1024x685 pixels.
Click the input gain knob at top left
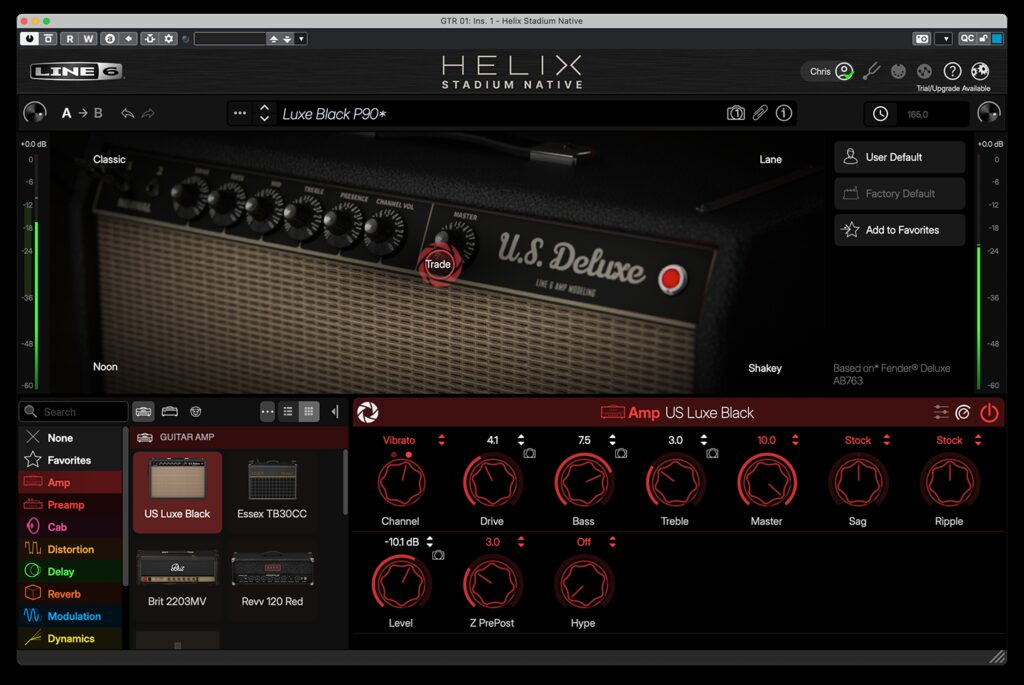(x=35, y=113)
